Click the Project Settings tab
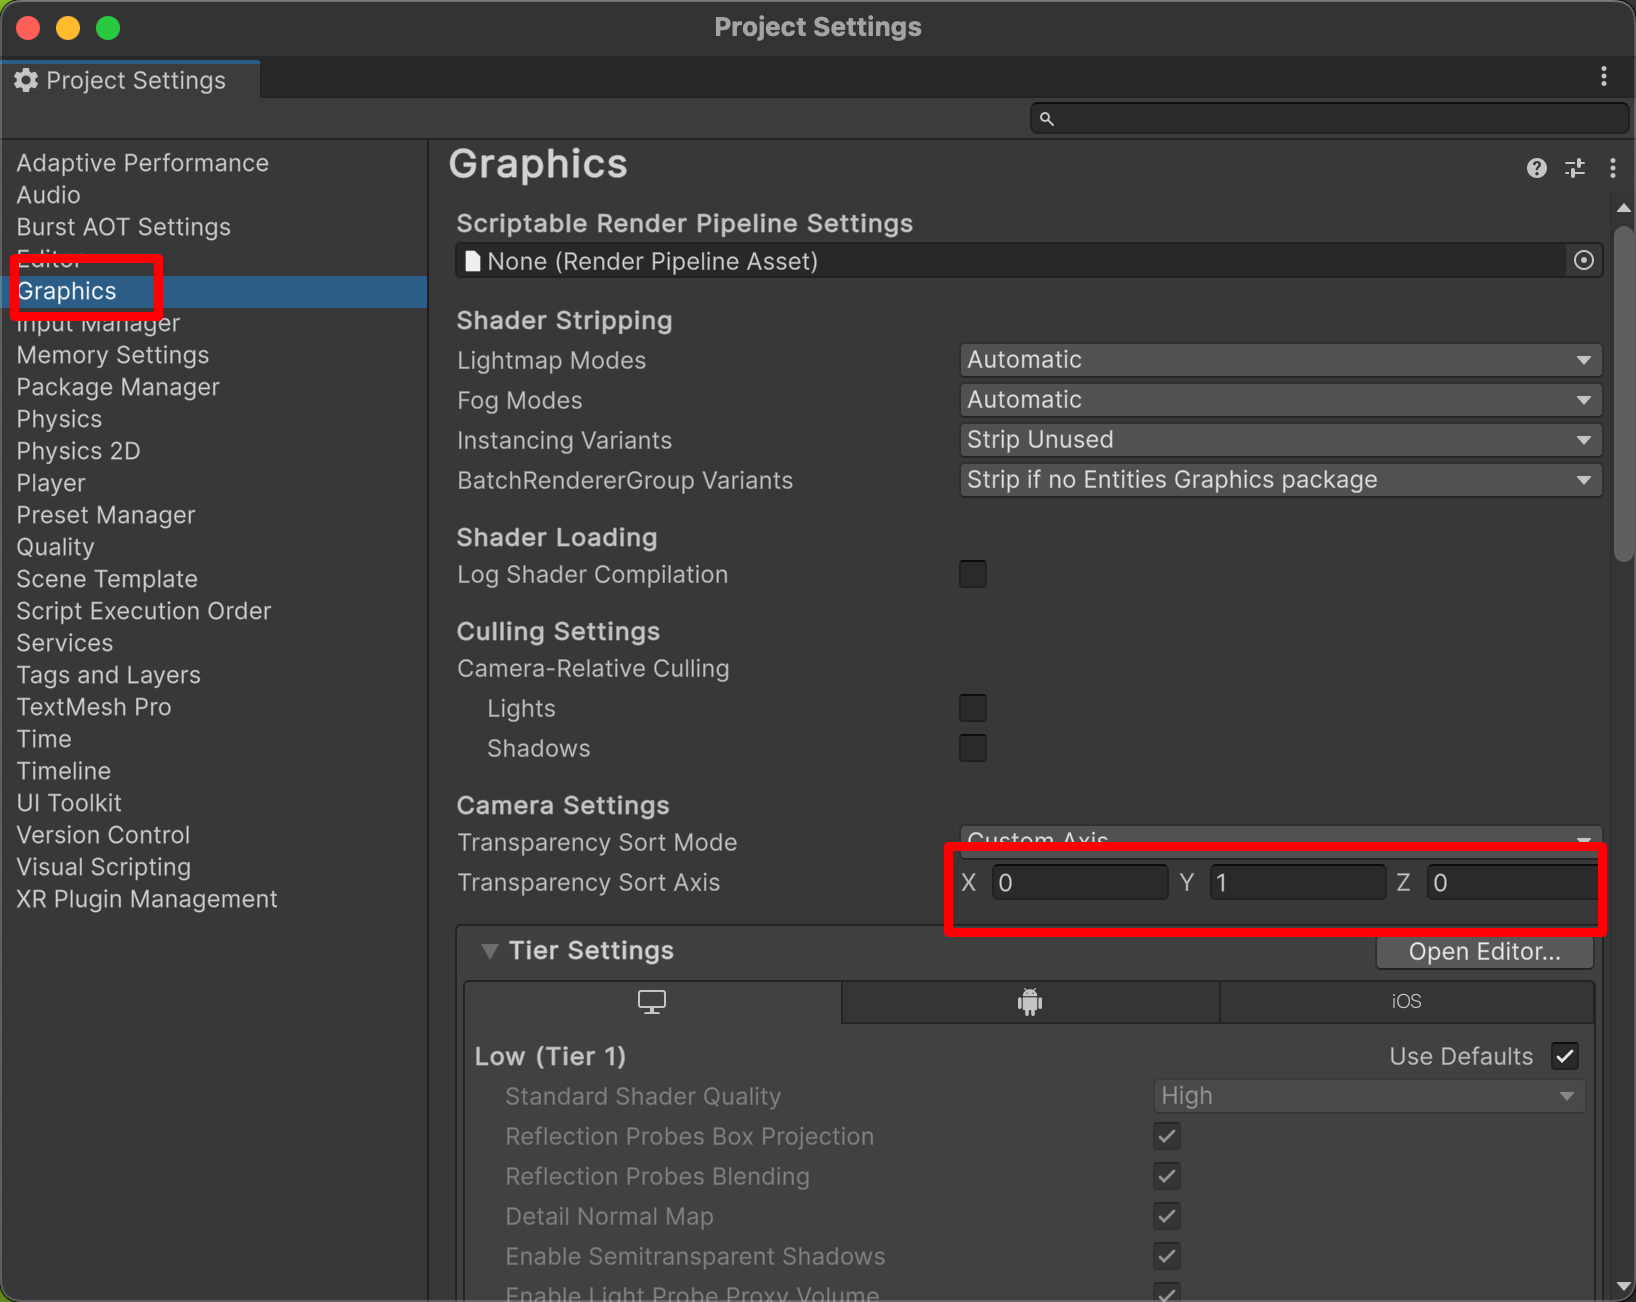Screen dimensions: 1636x1302 tap(131, 80)
